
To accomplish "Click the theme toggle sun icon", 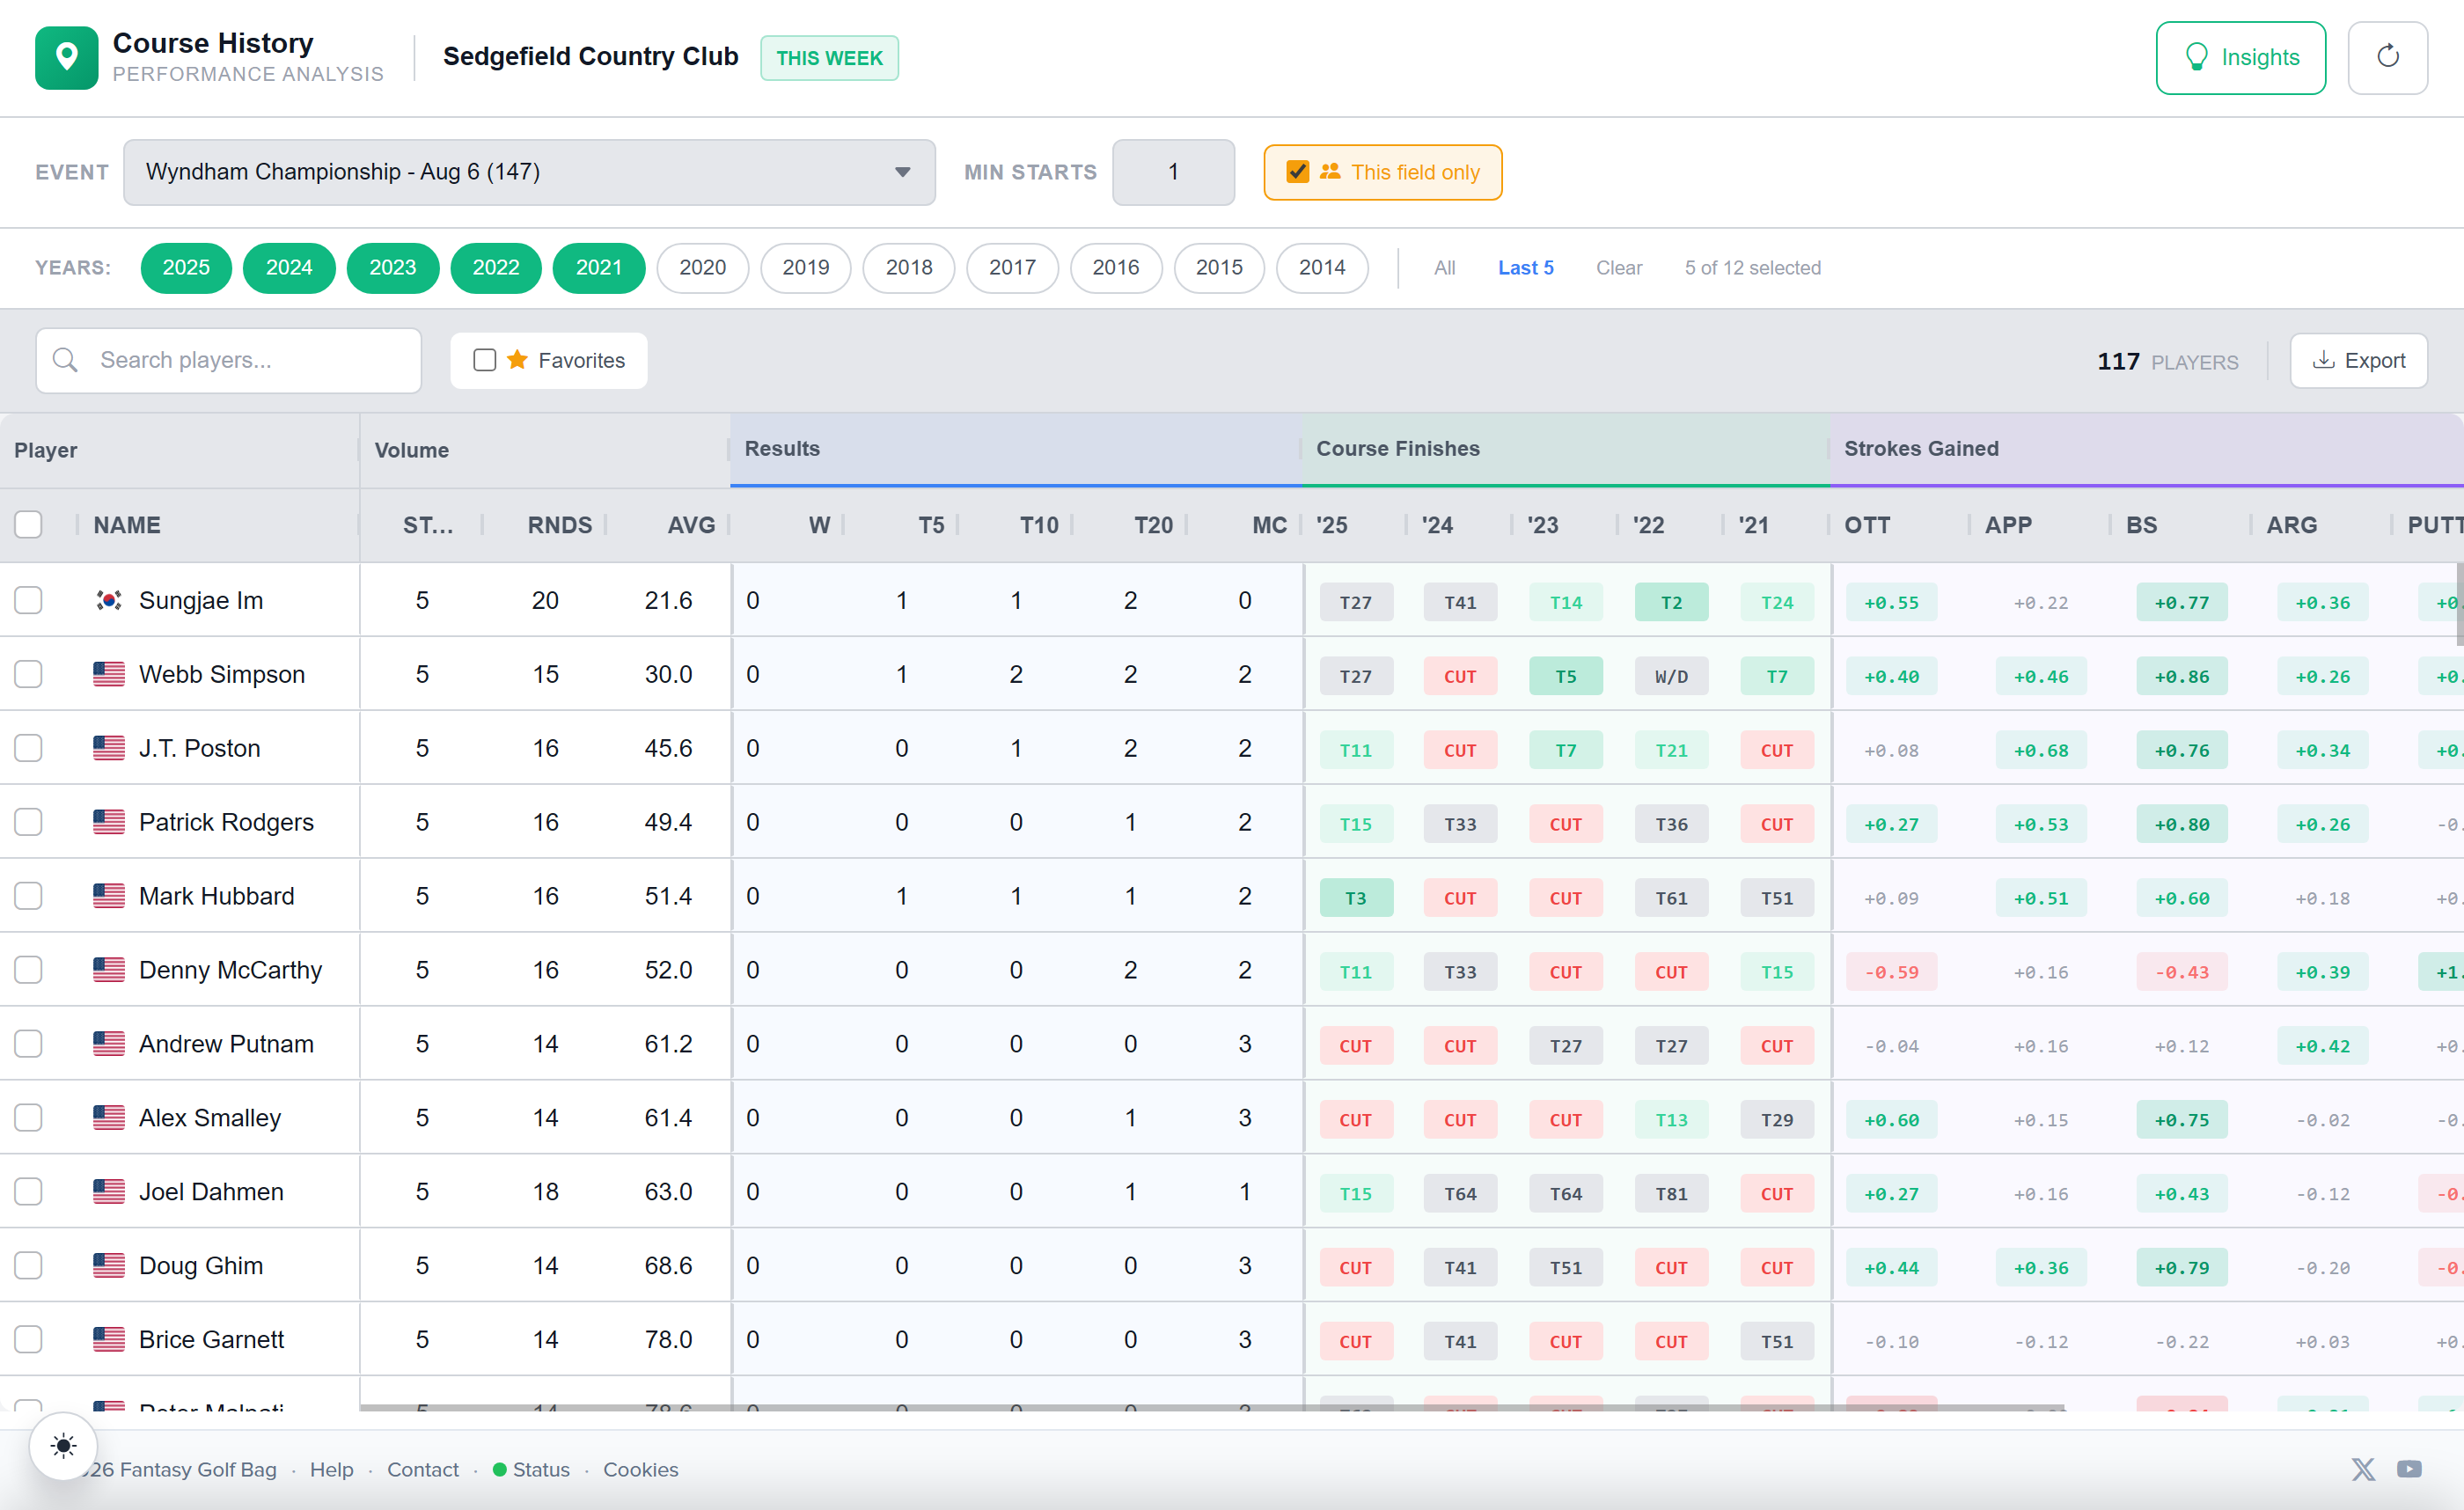I will coord(63,1444).
